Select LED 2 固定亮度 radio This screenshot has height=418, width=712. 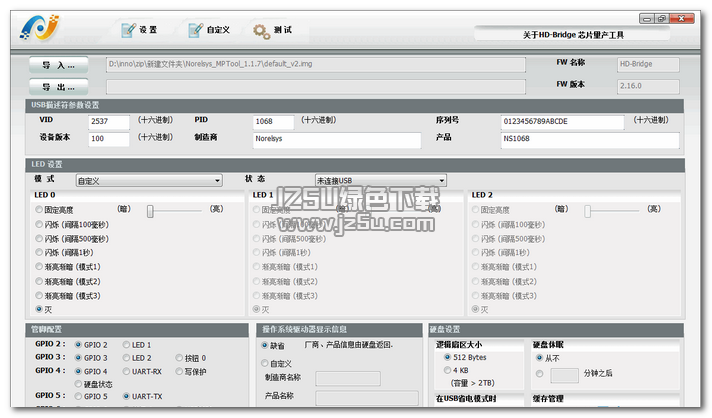475,209
